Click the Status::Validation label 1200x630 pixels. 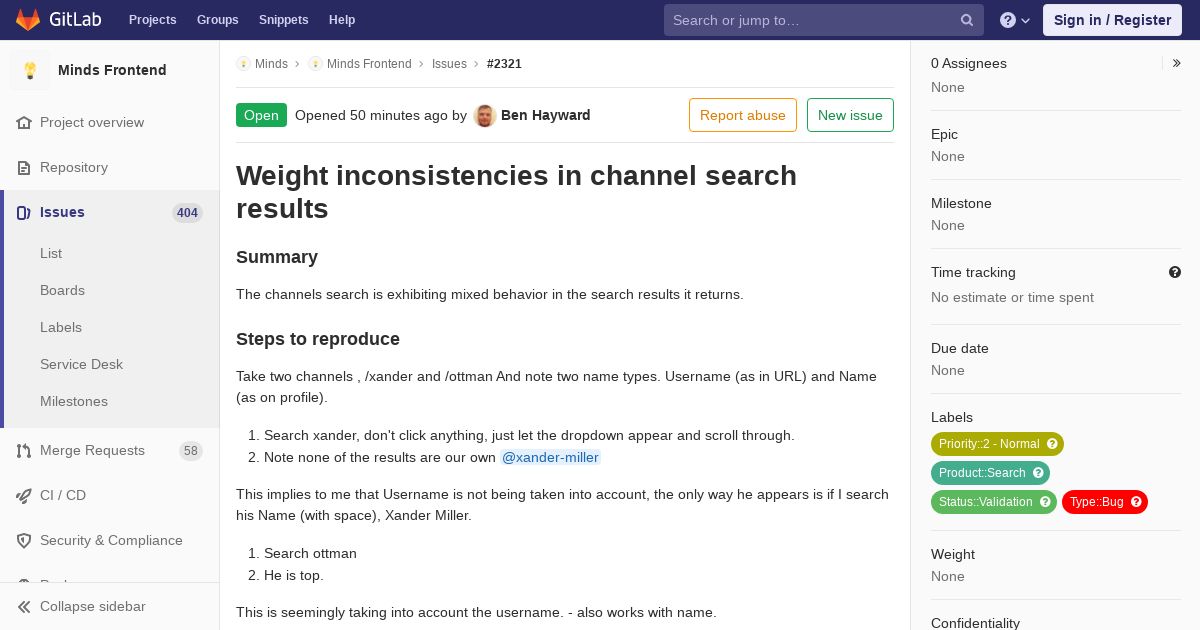994,502
